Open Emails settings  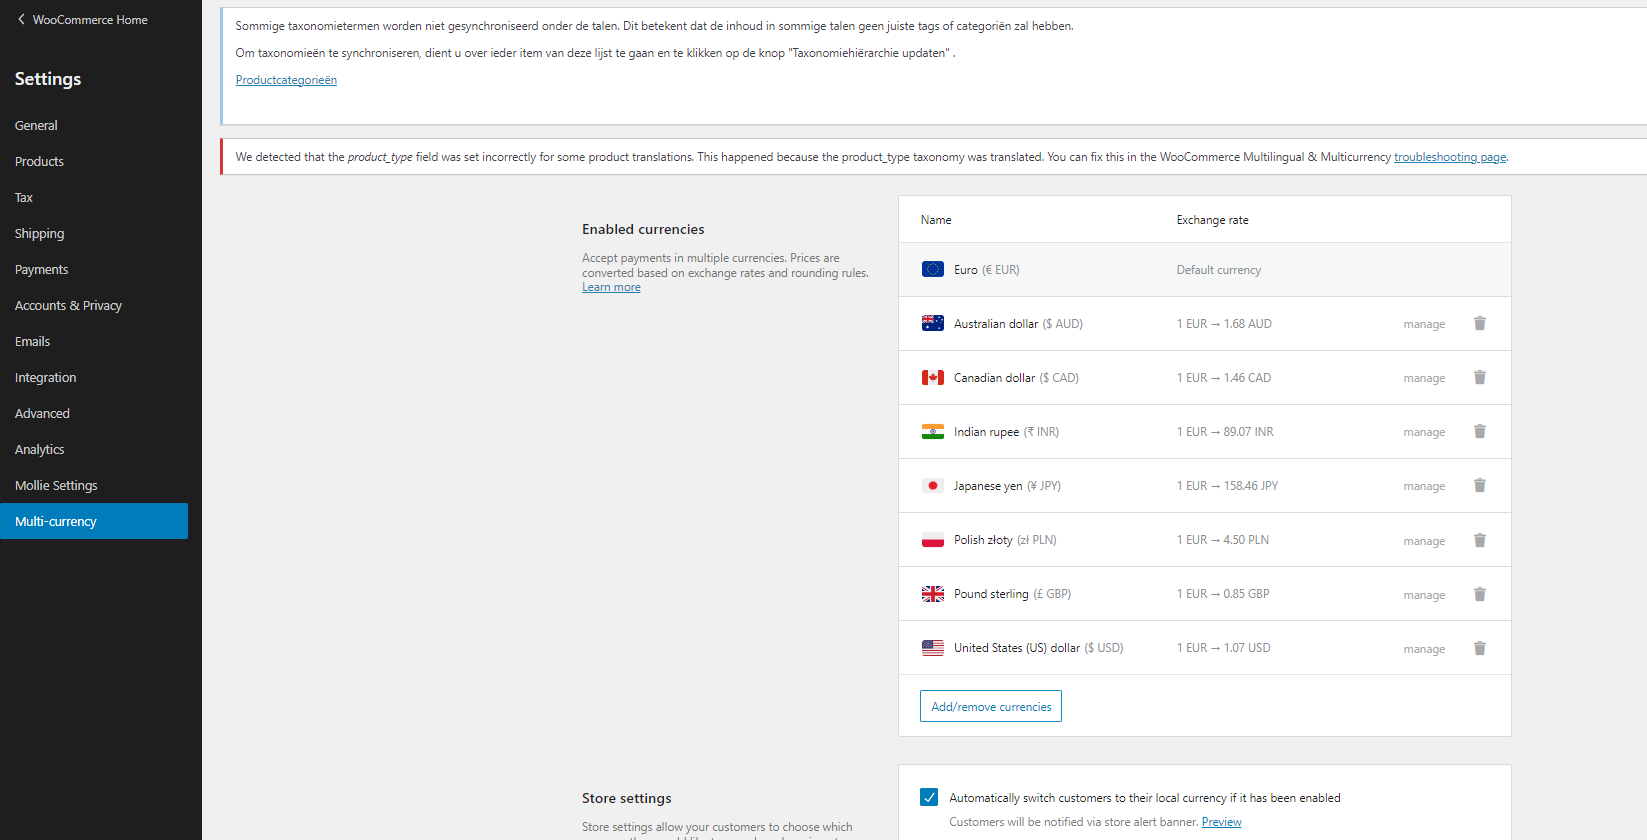point(32,341)
